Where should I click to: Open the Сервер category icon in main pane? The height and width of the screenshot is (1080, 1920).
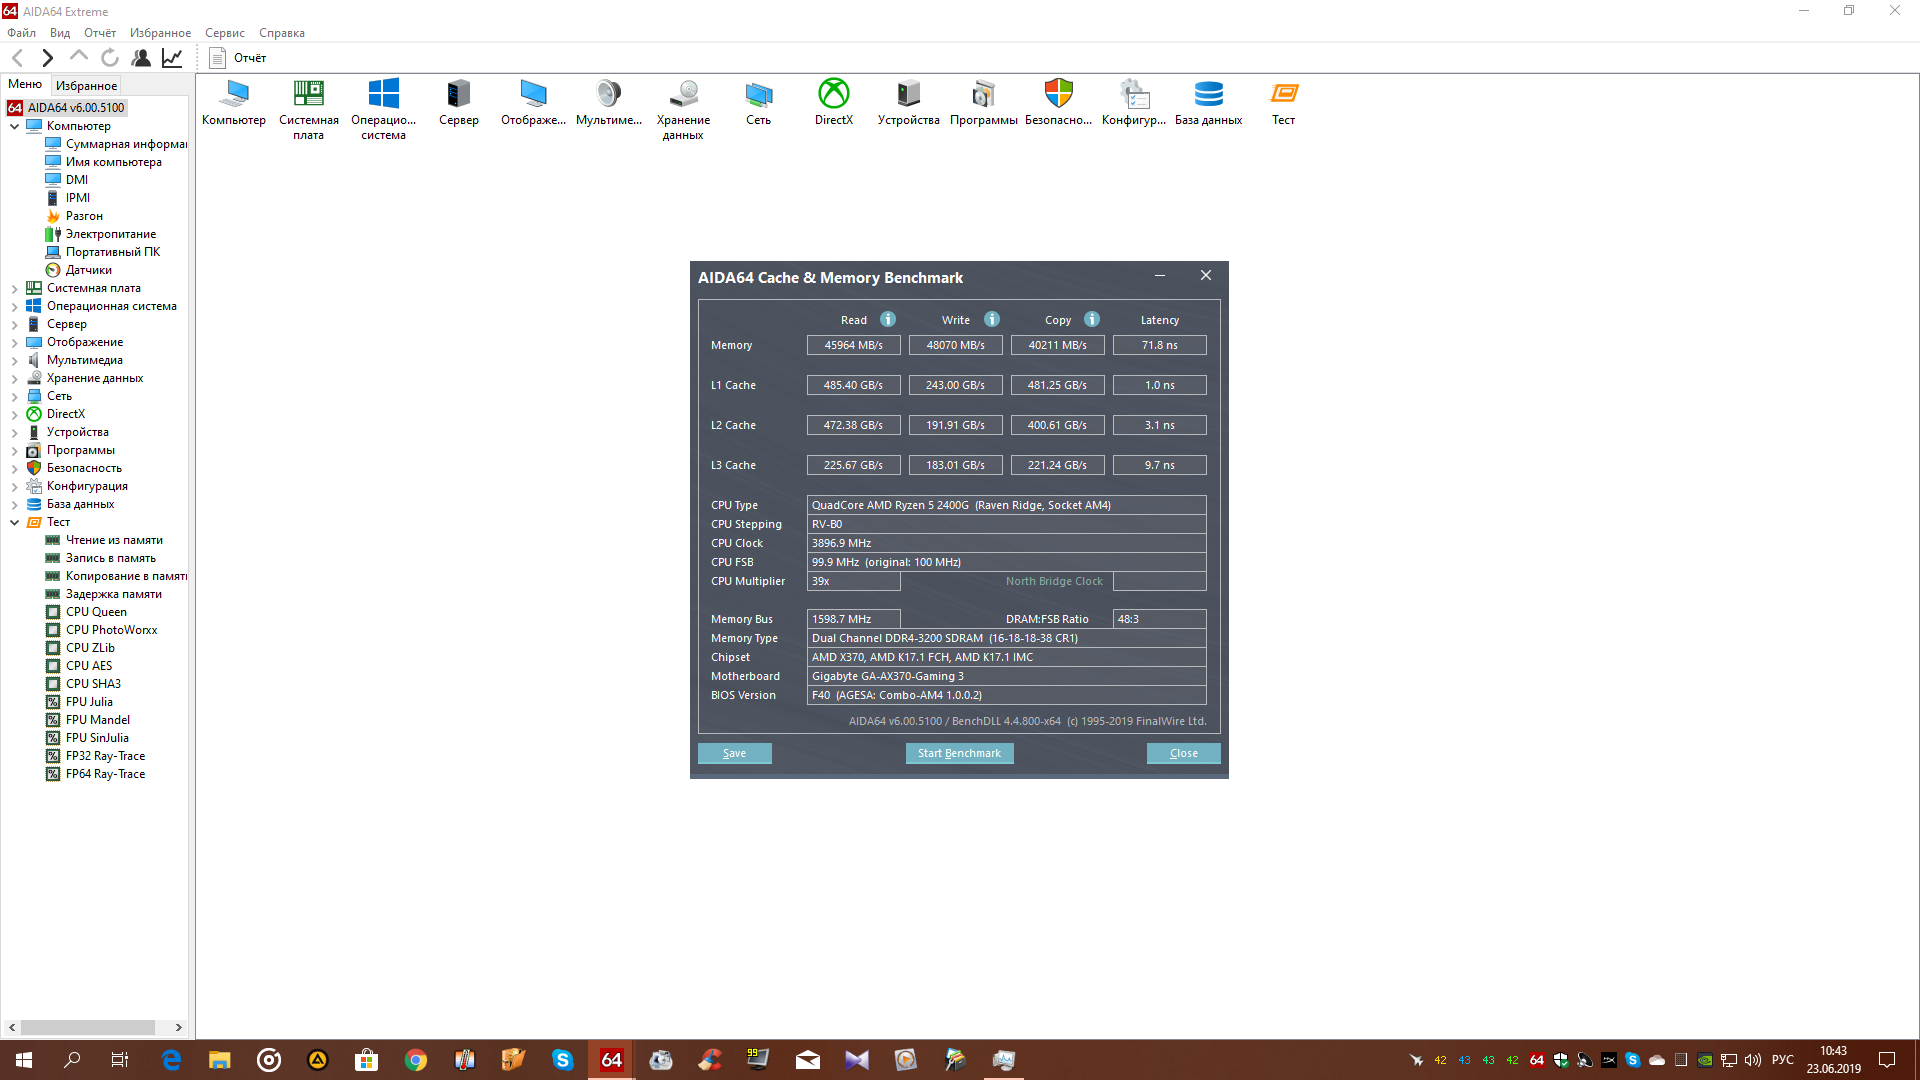(458, 102)
